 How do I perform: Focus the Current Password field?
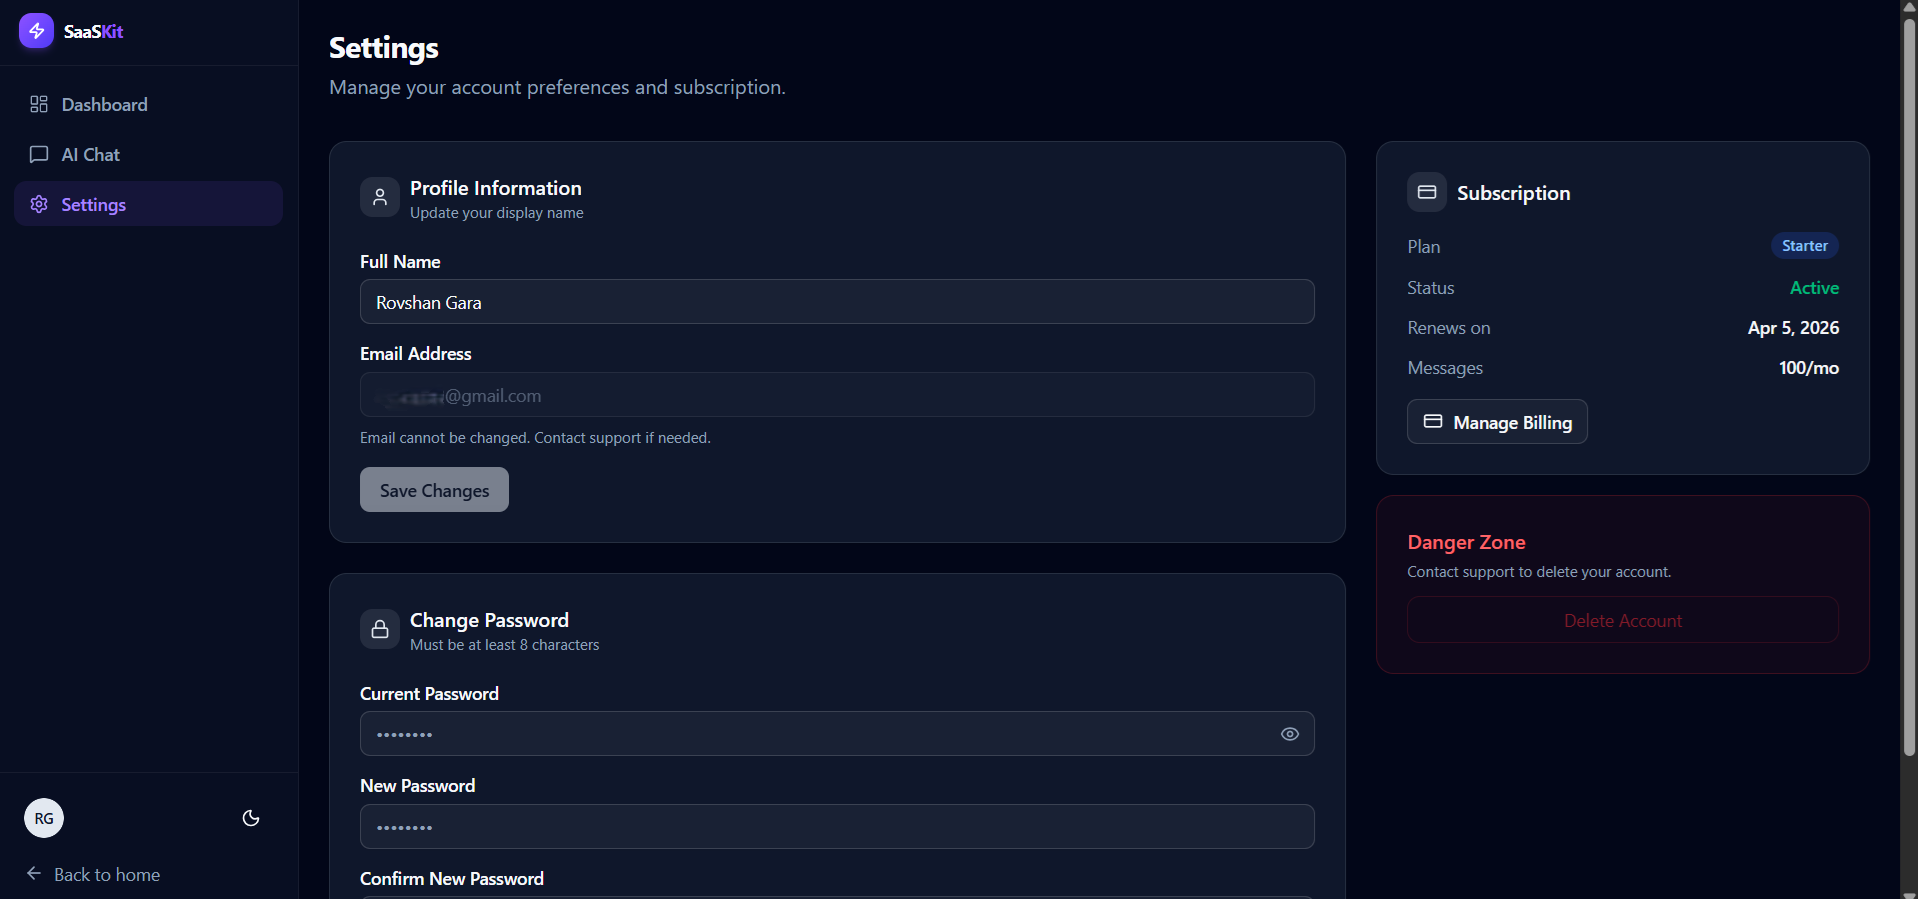point(837,734)
